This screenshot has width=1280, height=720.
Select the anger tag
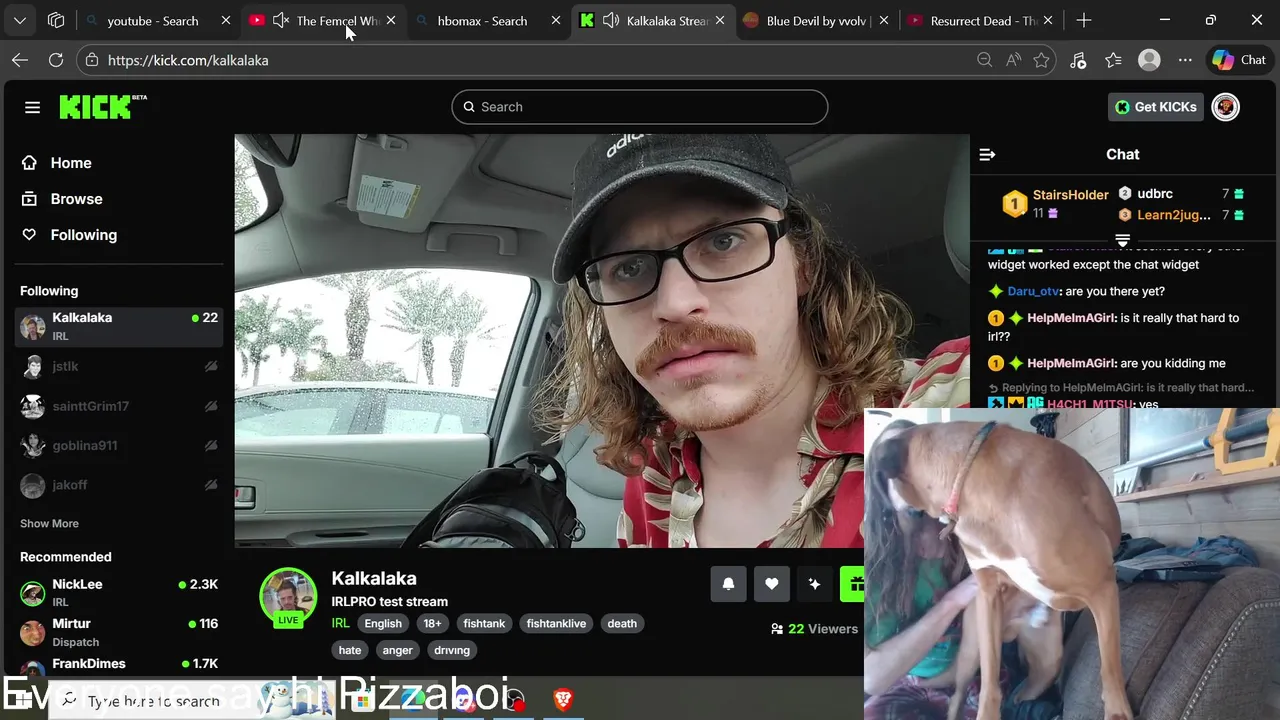point(397,650)
